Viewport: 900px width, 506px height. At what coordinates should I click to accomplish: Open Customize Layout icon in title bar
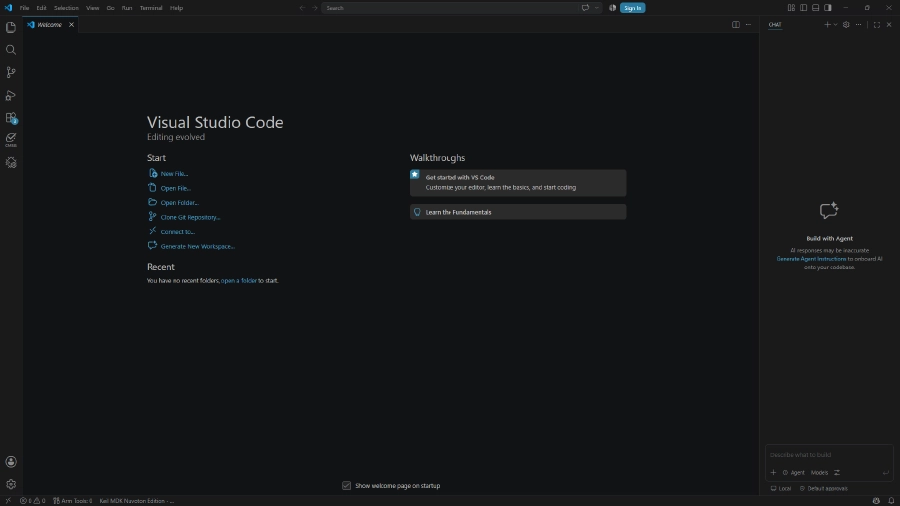[791, 8]
